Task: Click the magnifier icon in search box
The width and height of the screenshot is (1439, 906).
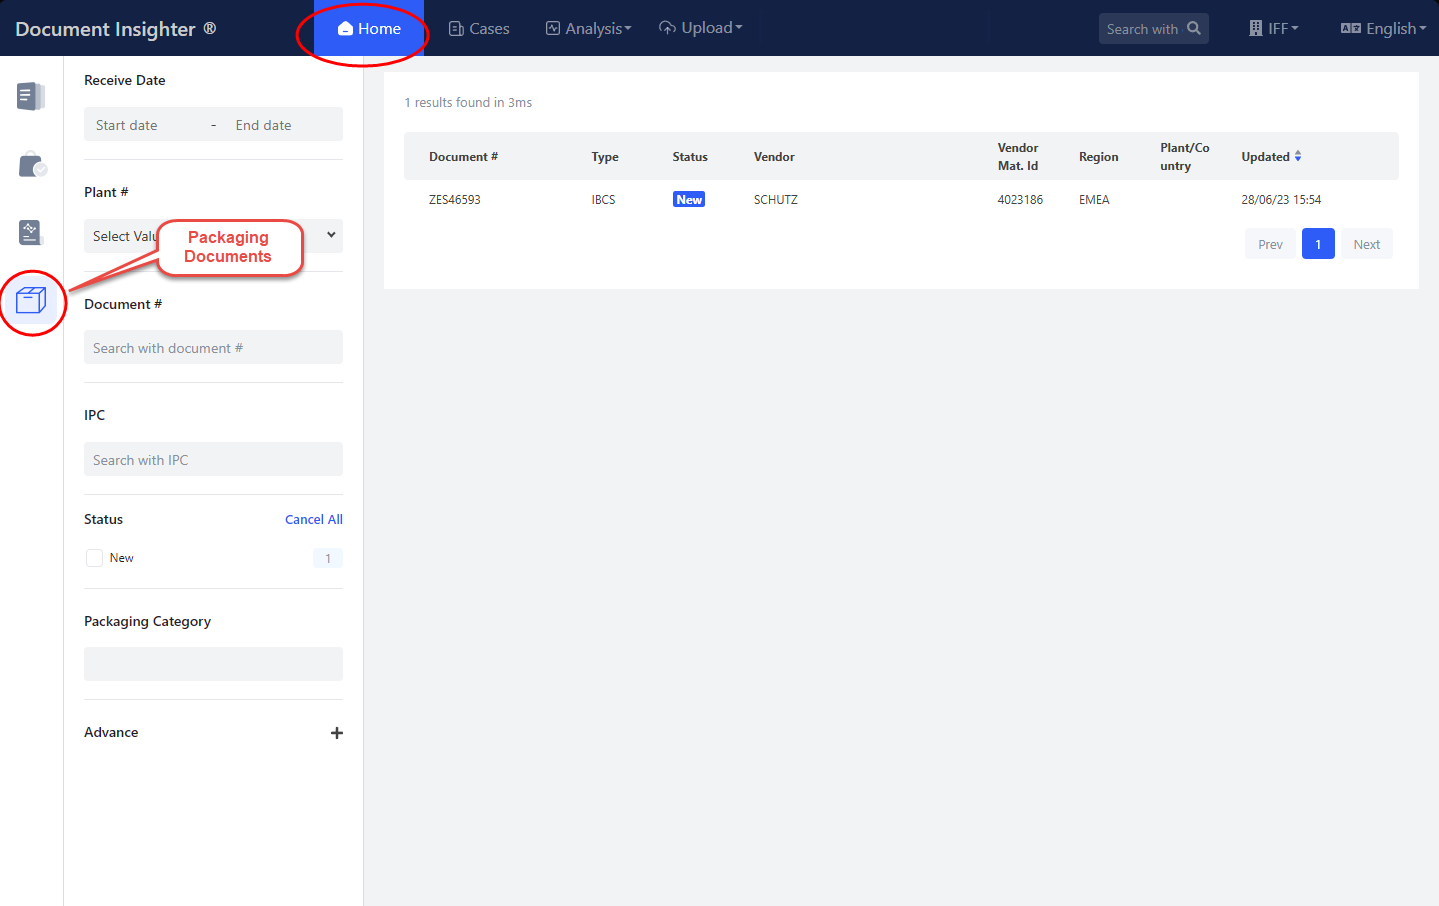Action: click(1193, 29)
